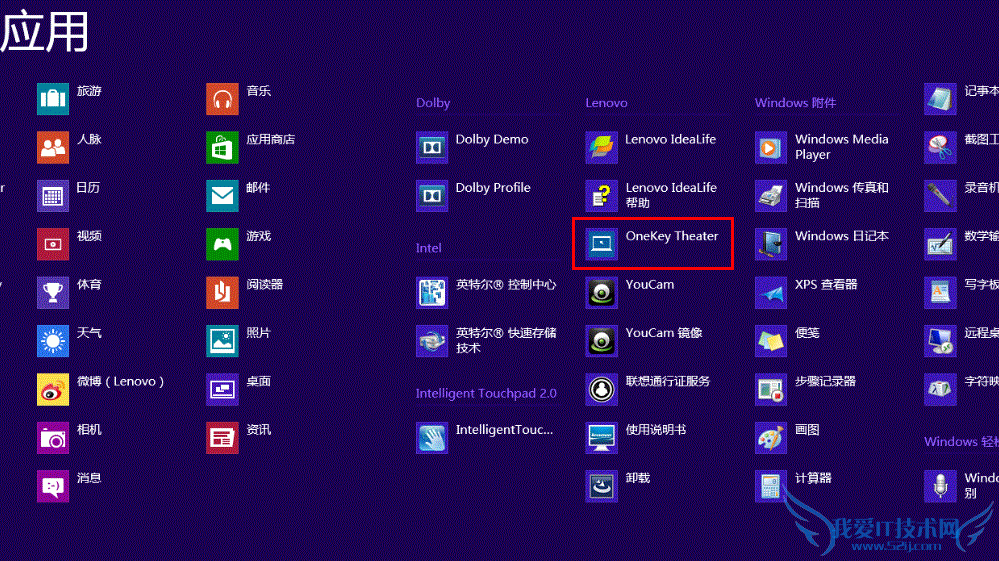Select the Intelligent Touchpad 2.0 group header

point(486,394)
